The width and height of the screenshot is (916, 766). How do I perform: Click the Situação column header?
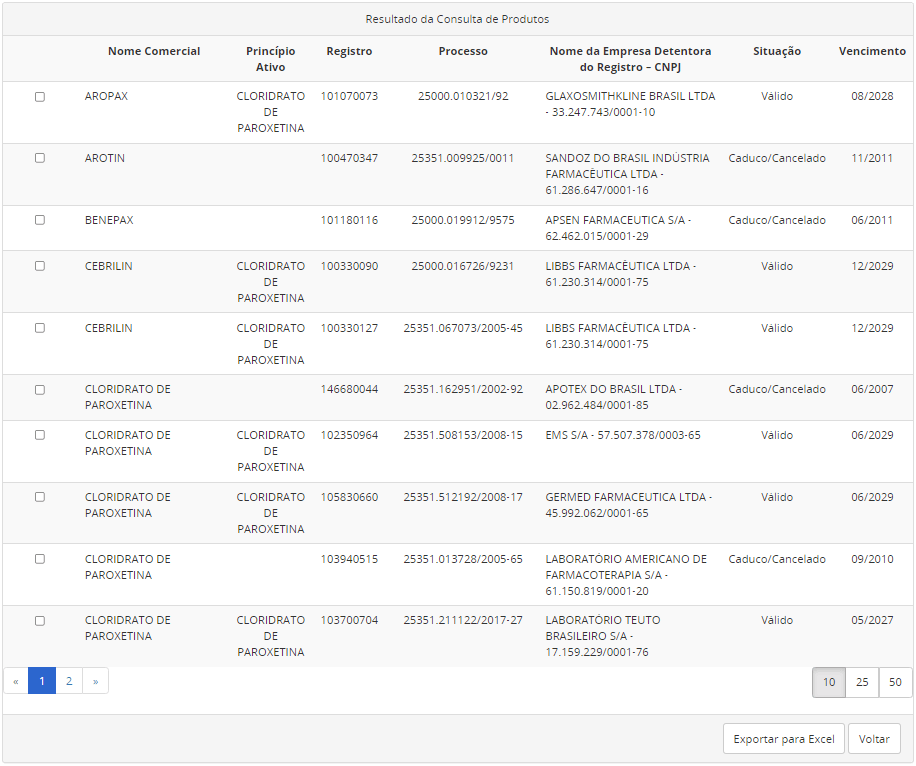[777, 52]
